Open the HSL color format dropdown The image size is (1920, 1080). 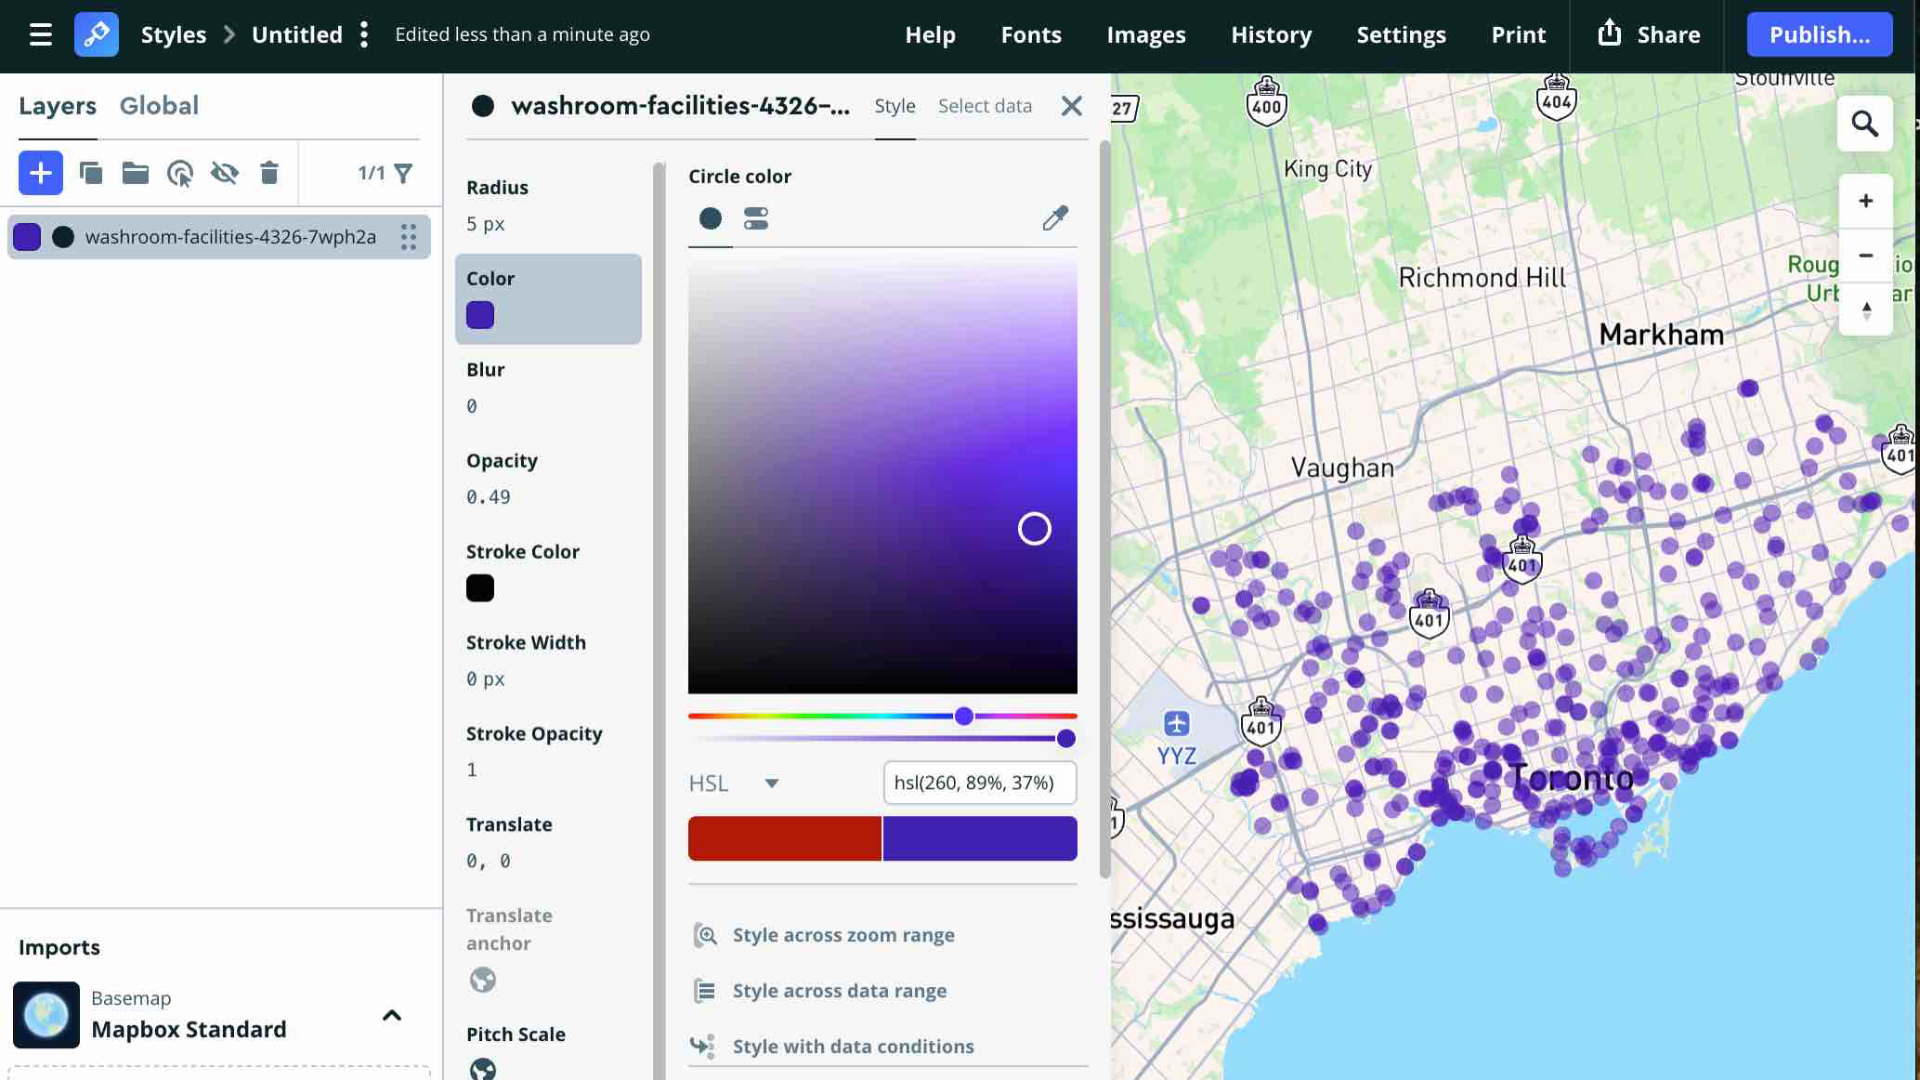click(736, 783)
